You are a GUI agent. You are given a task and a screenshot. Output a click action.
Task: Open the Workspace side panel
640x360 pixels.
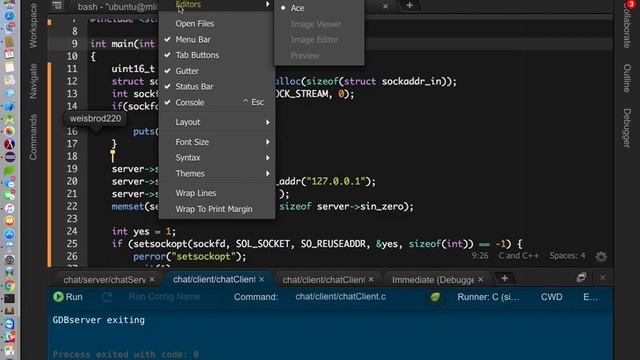(33, 25)
